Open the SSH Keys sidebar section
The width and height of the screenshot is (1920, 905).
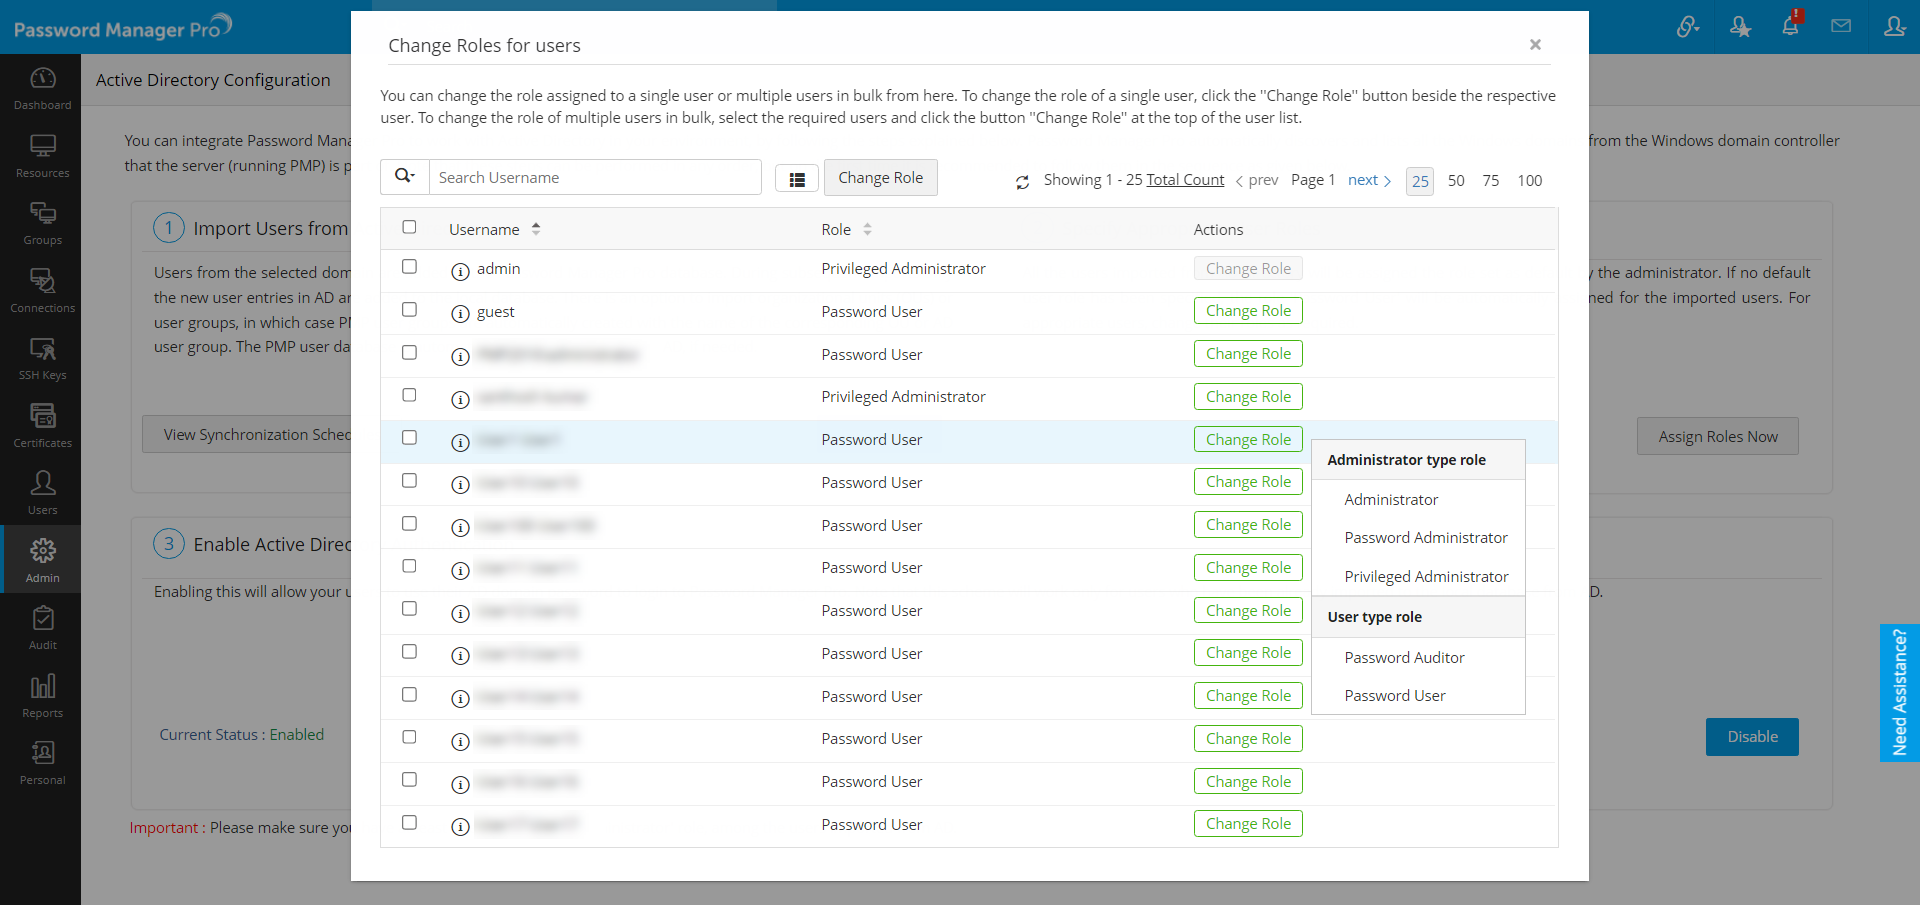(x=42, y=358)
